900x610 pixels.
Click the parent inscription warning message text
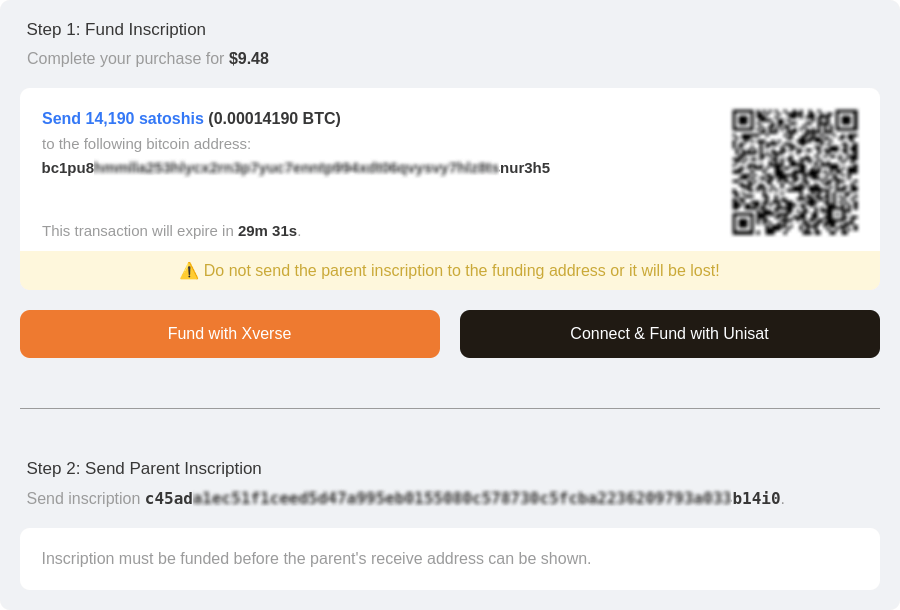click(x=461, y=271)
